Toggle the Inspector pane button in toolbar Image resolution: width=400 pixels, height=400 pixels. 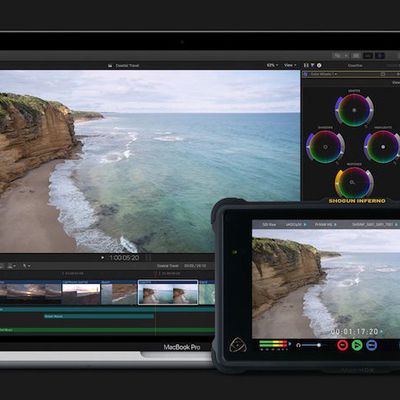(380, 56)
